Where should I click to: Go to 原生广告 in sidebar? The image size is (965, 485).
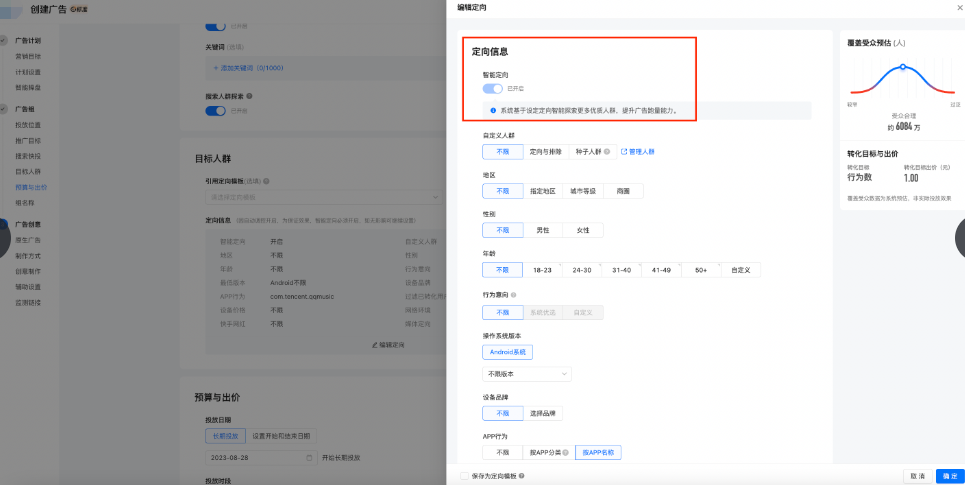click(28, 240)
